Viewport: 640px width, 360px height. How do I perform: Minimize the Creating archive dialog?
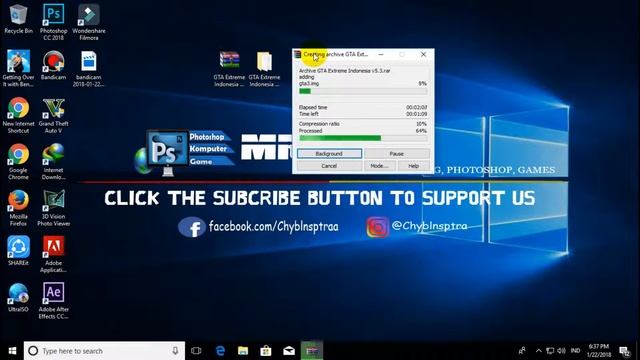point(381,54)
